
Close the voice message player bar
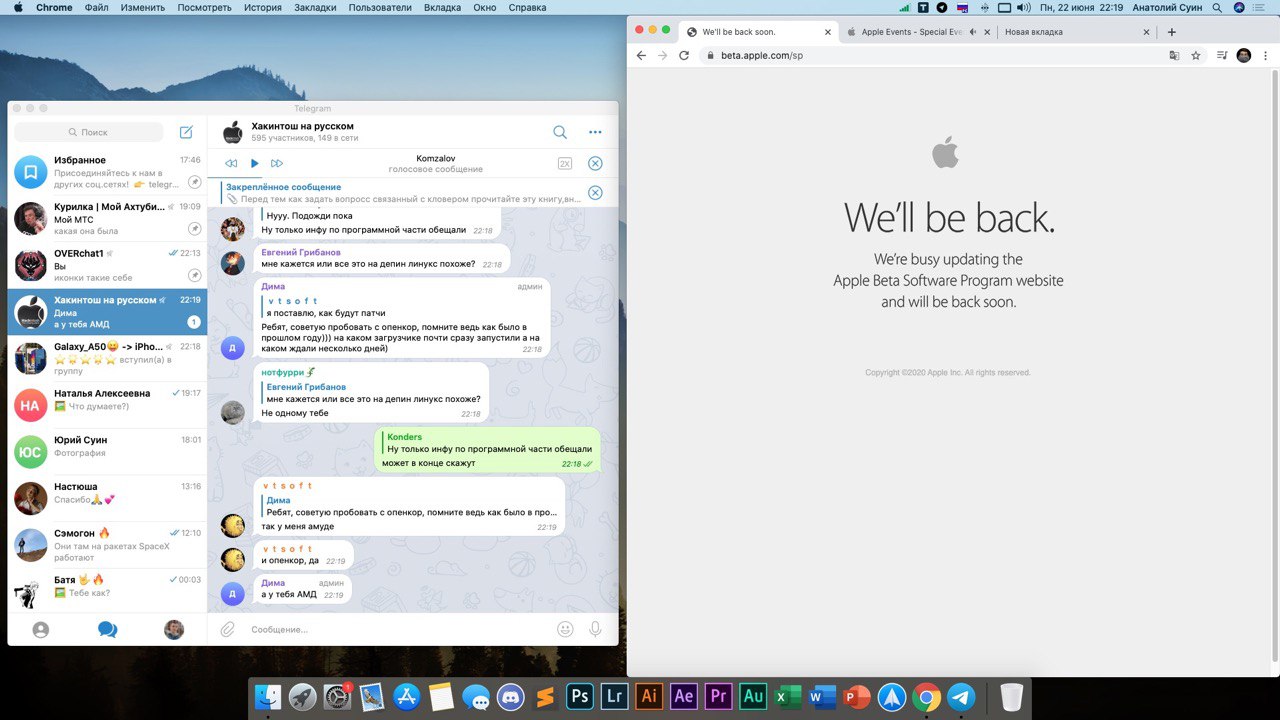pyautogui.click(x=595, y=163)
